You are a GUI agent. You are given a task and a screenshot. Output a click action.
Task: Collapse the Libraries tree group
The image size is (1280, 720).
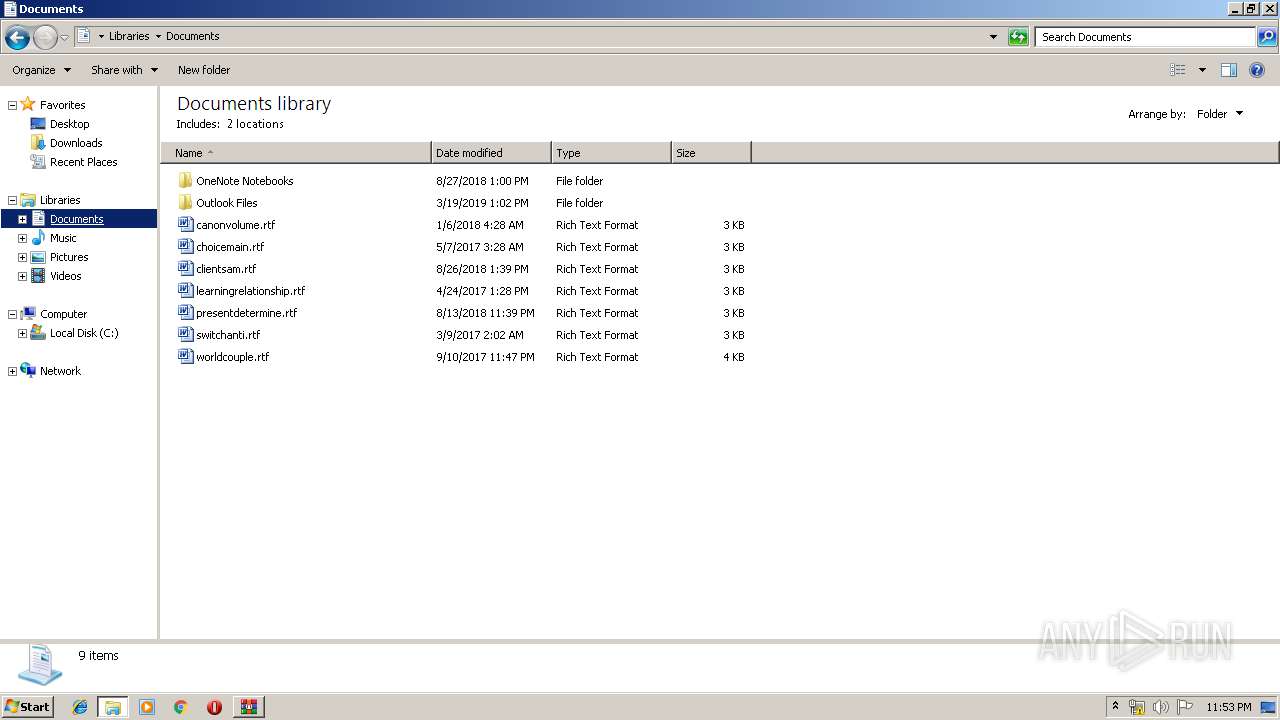12,200
